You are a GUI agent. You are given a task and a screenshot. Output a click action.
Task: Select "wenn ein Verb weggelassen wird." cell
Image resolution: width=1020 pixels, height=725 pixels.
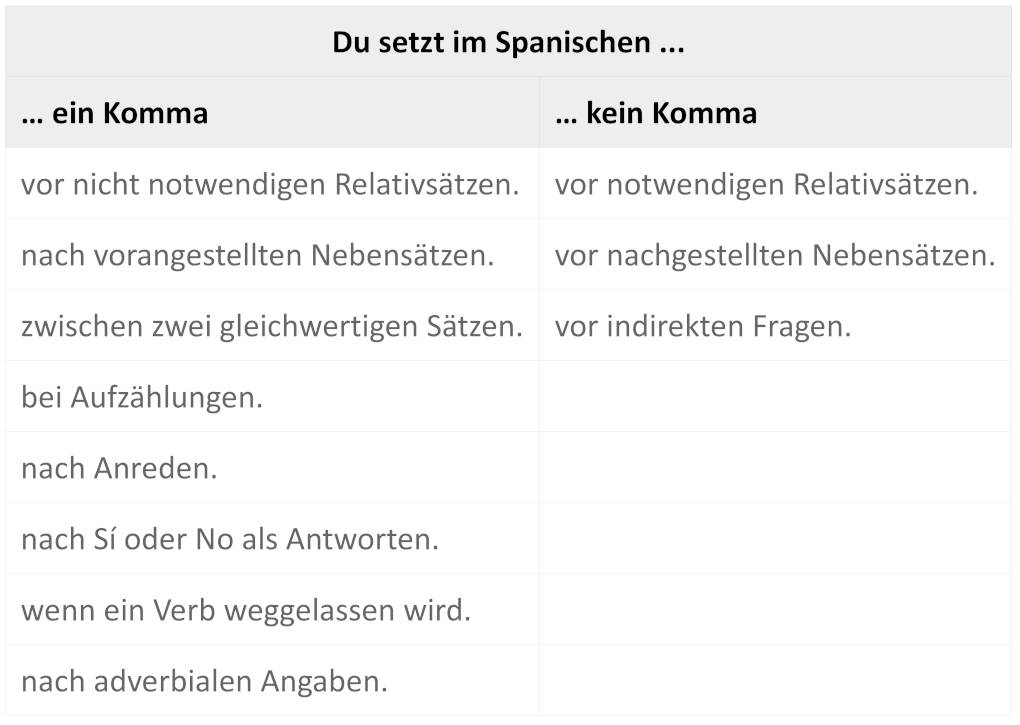245,611
